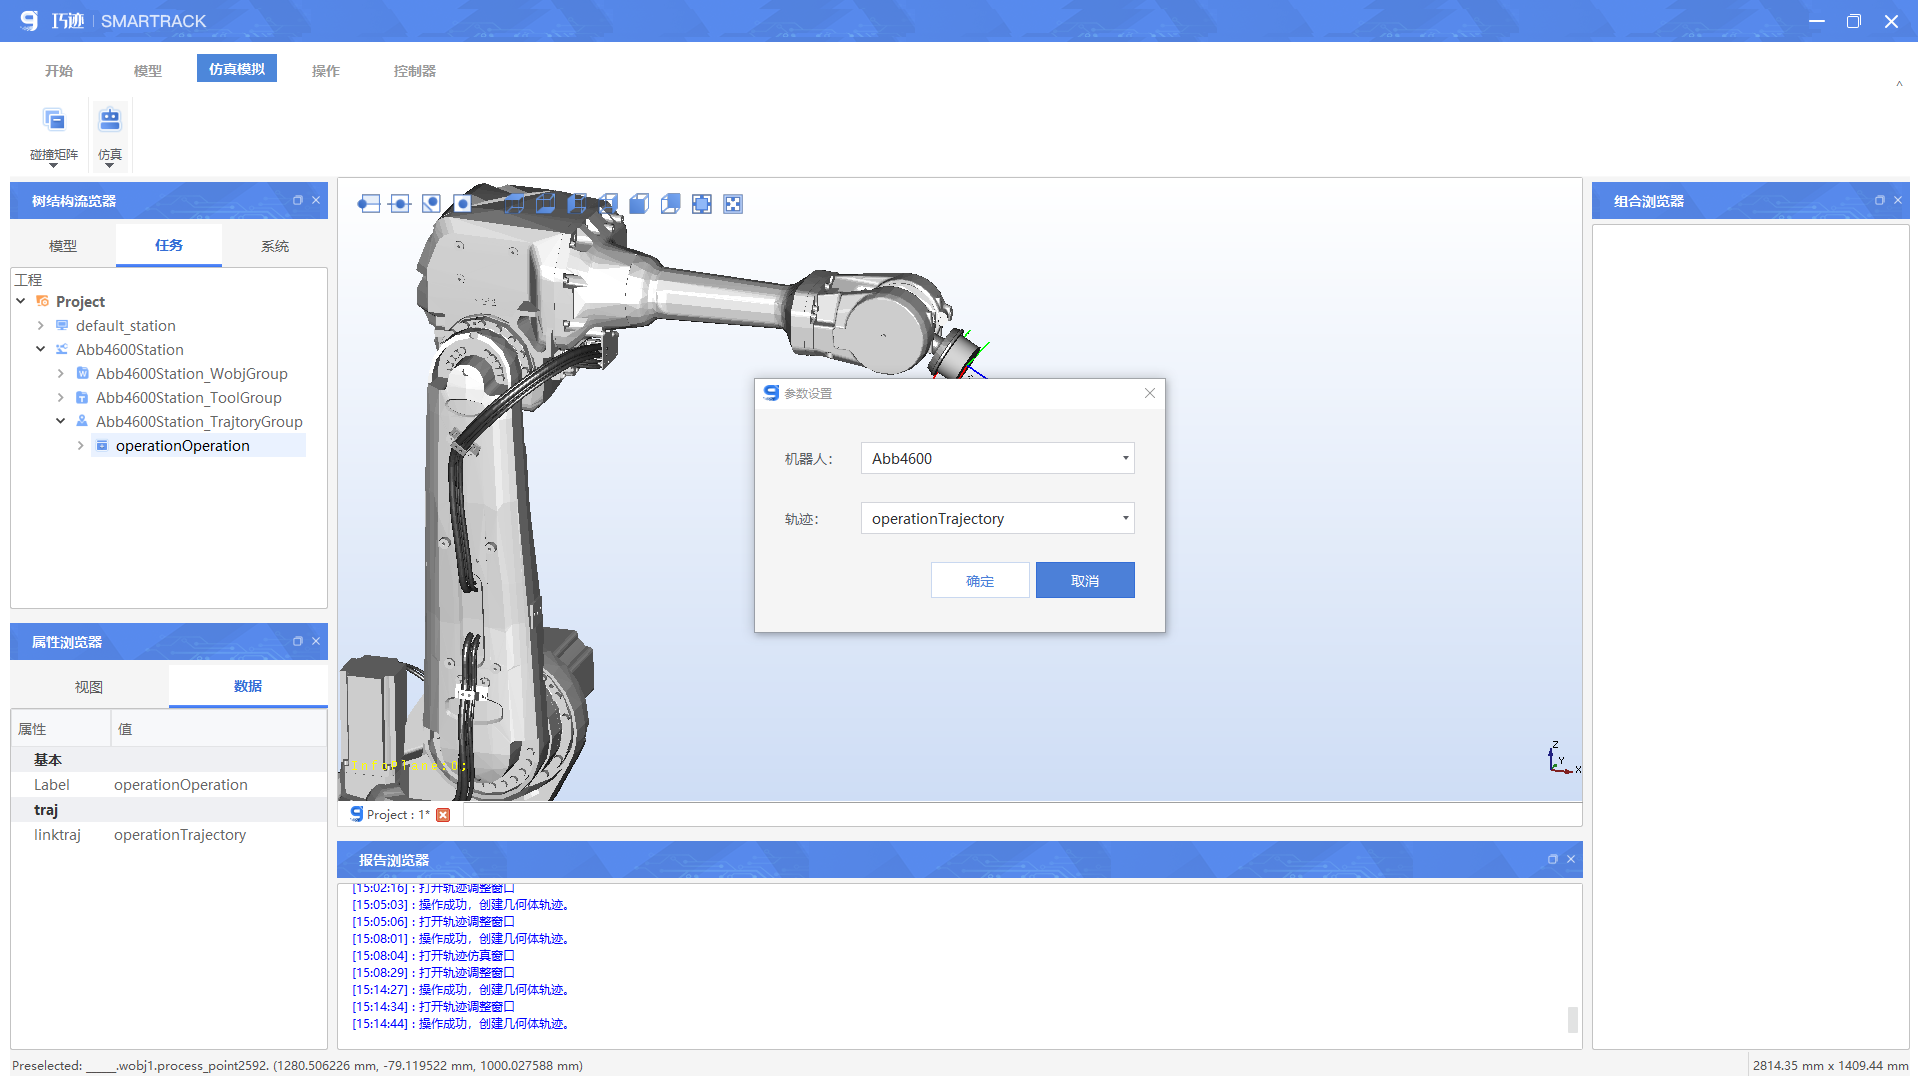Select the midpoint snap icon in viewport toolbar

click(x=400, y=204)
